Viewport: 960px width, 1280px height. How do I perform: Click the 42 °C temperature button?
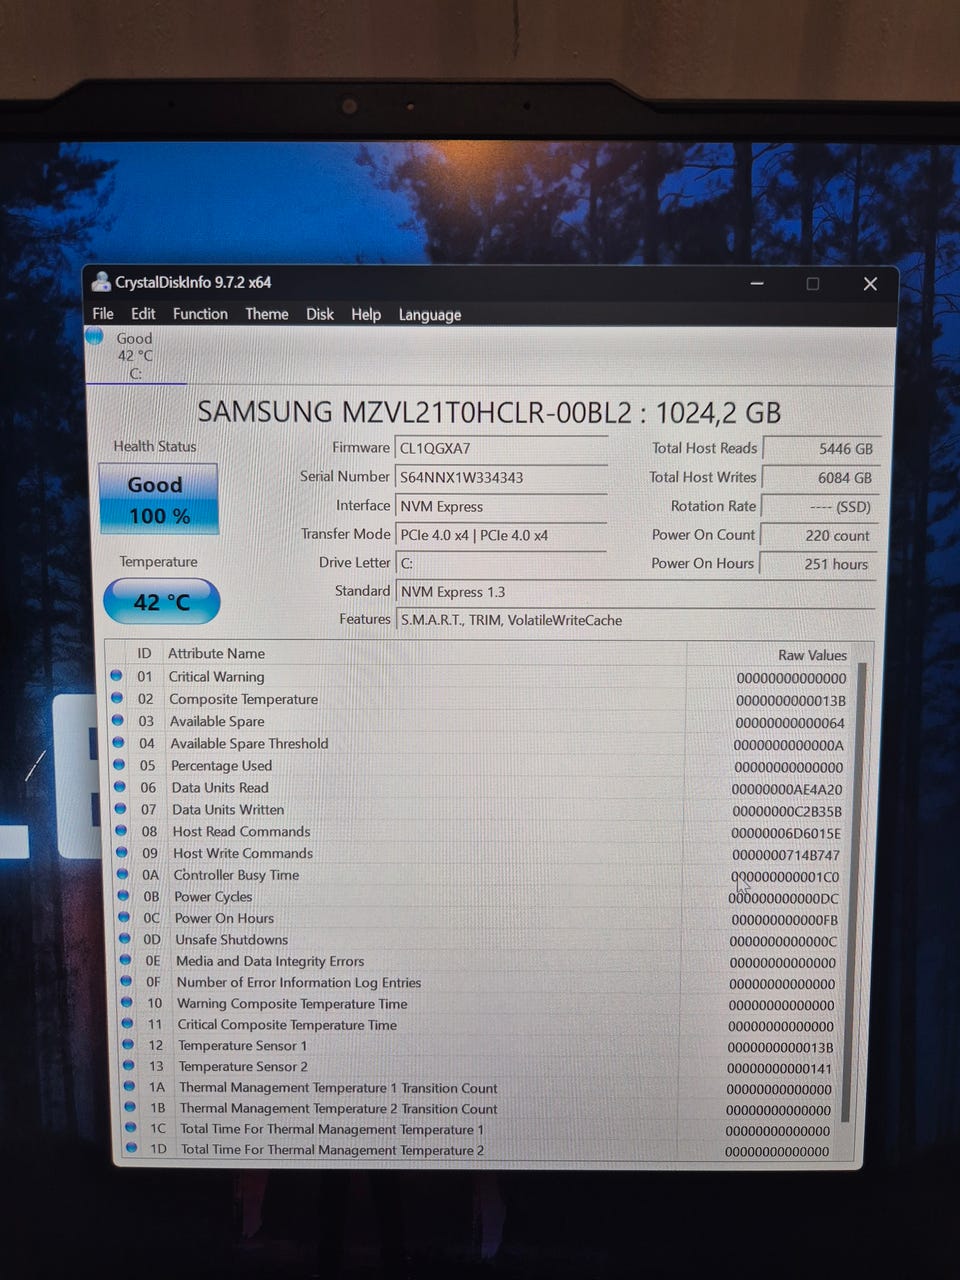click(161, 601)
